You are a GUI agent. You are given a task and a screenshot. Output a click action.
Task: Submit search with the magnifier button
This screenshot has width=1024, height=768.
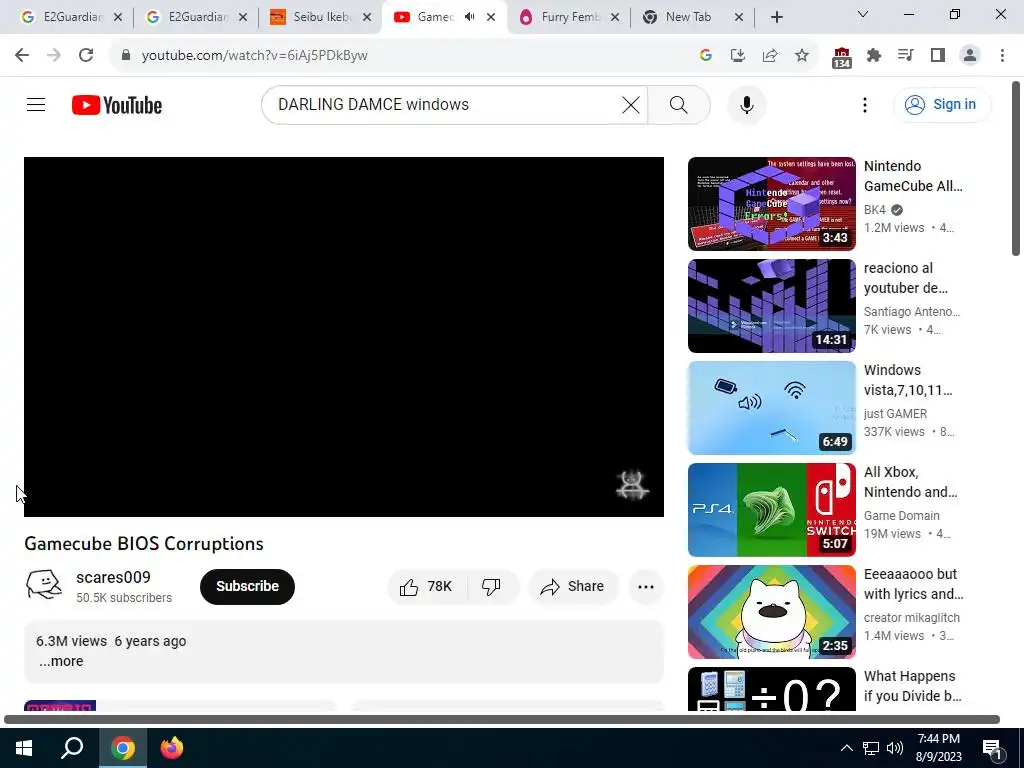(679, 104)
